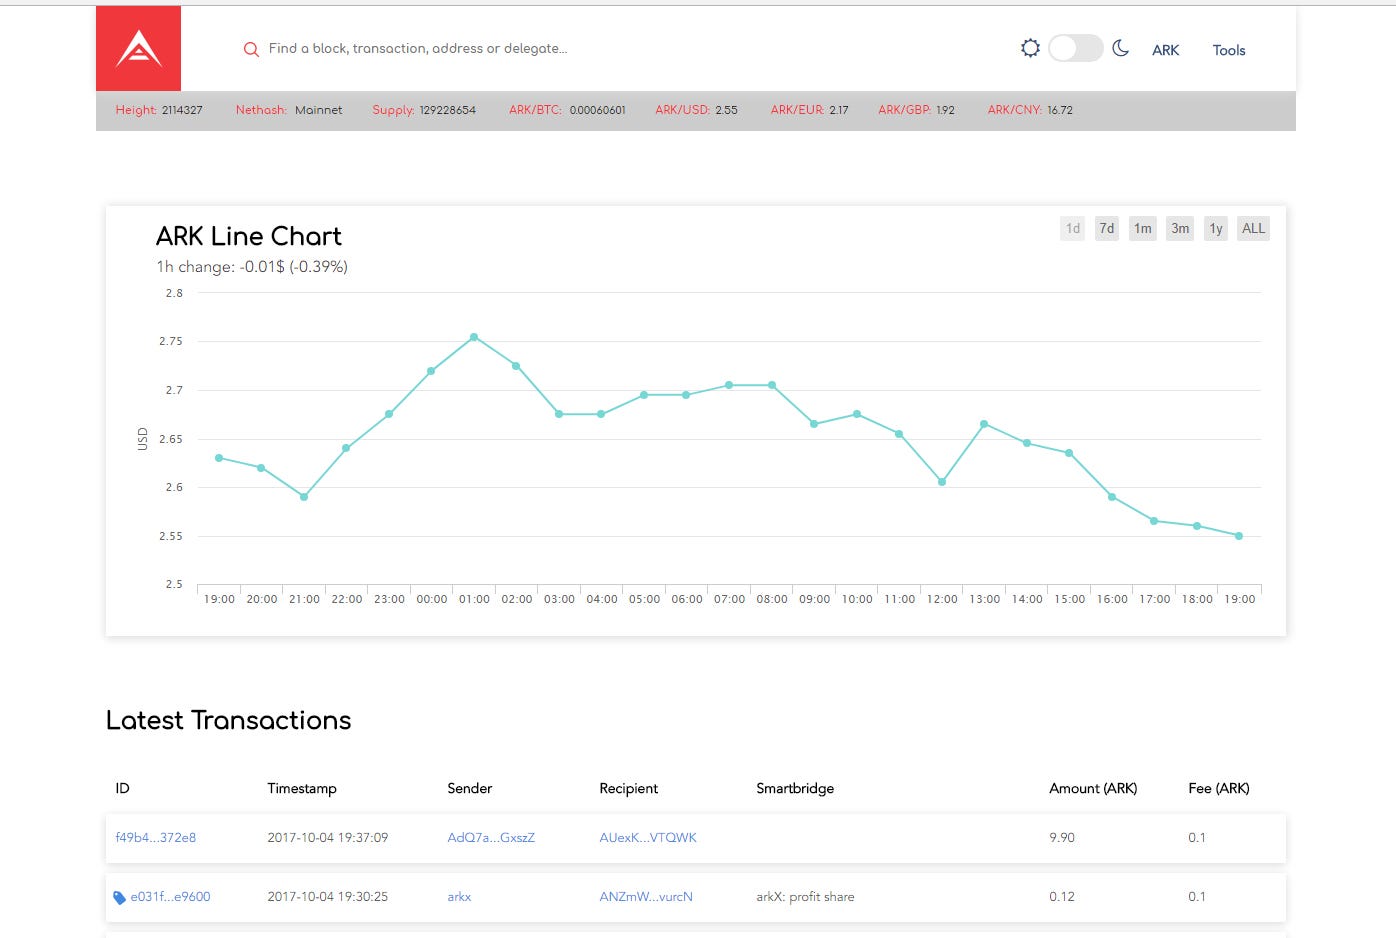
Task: Click the 9.90 amount cell
Action: (x=1062, y=838)
